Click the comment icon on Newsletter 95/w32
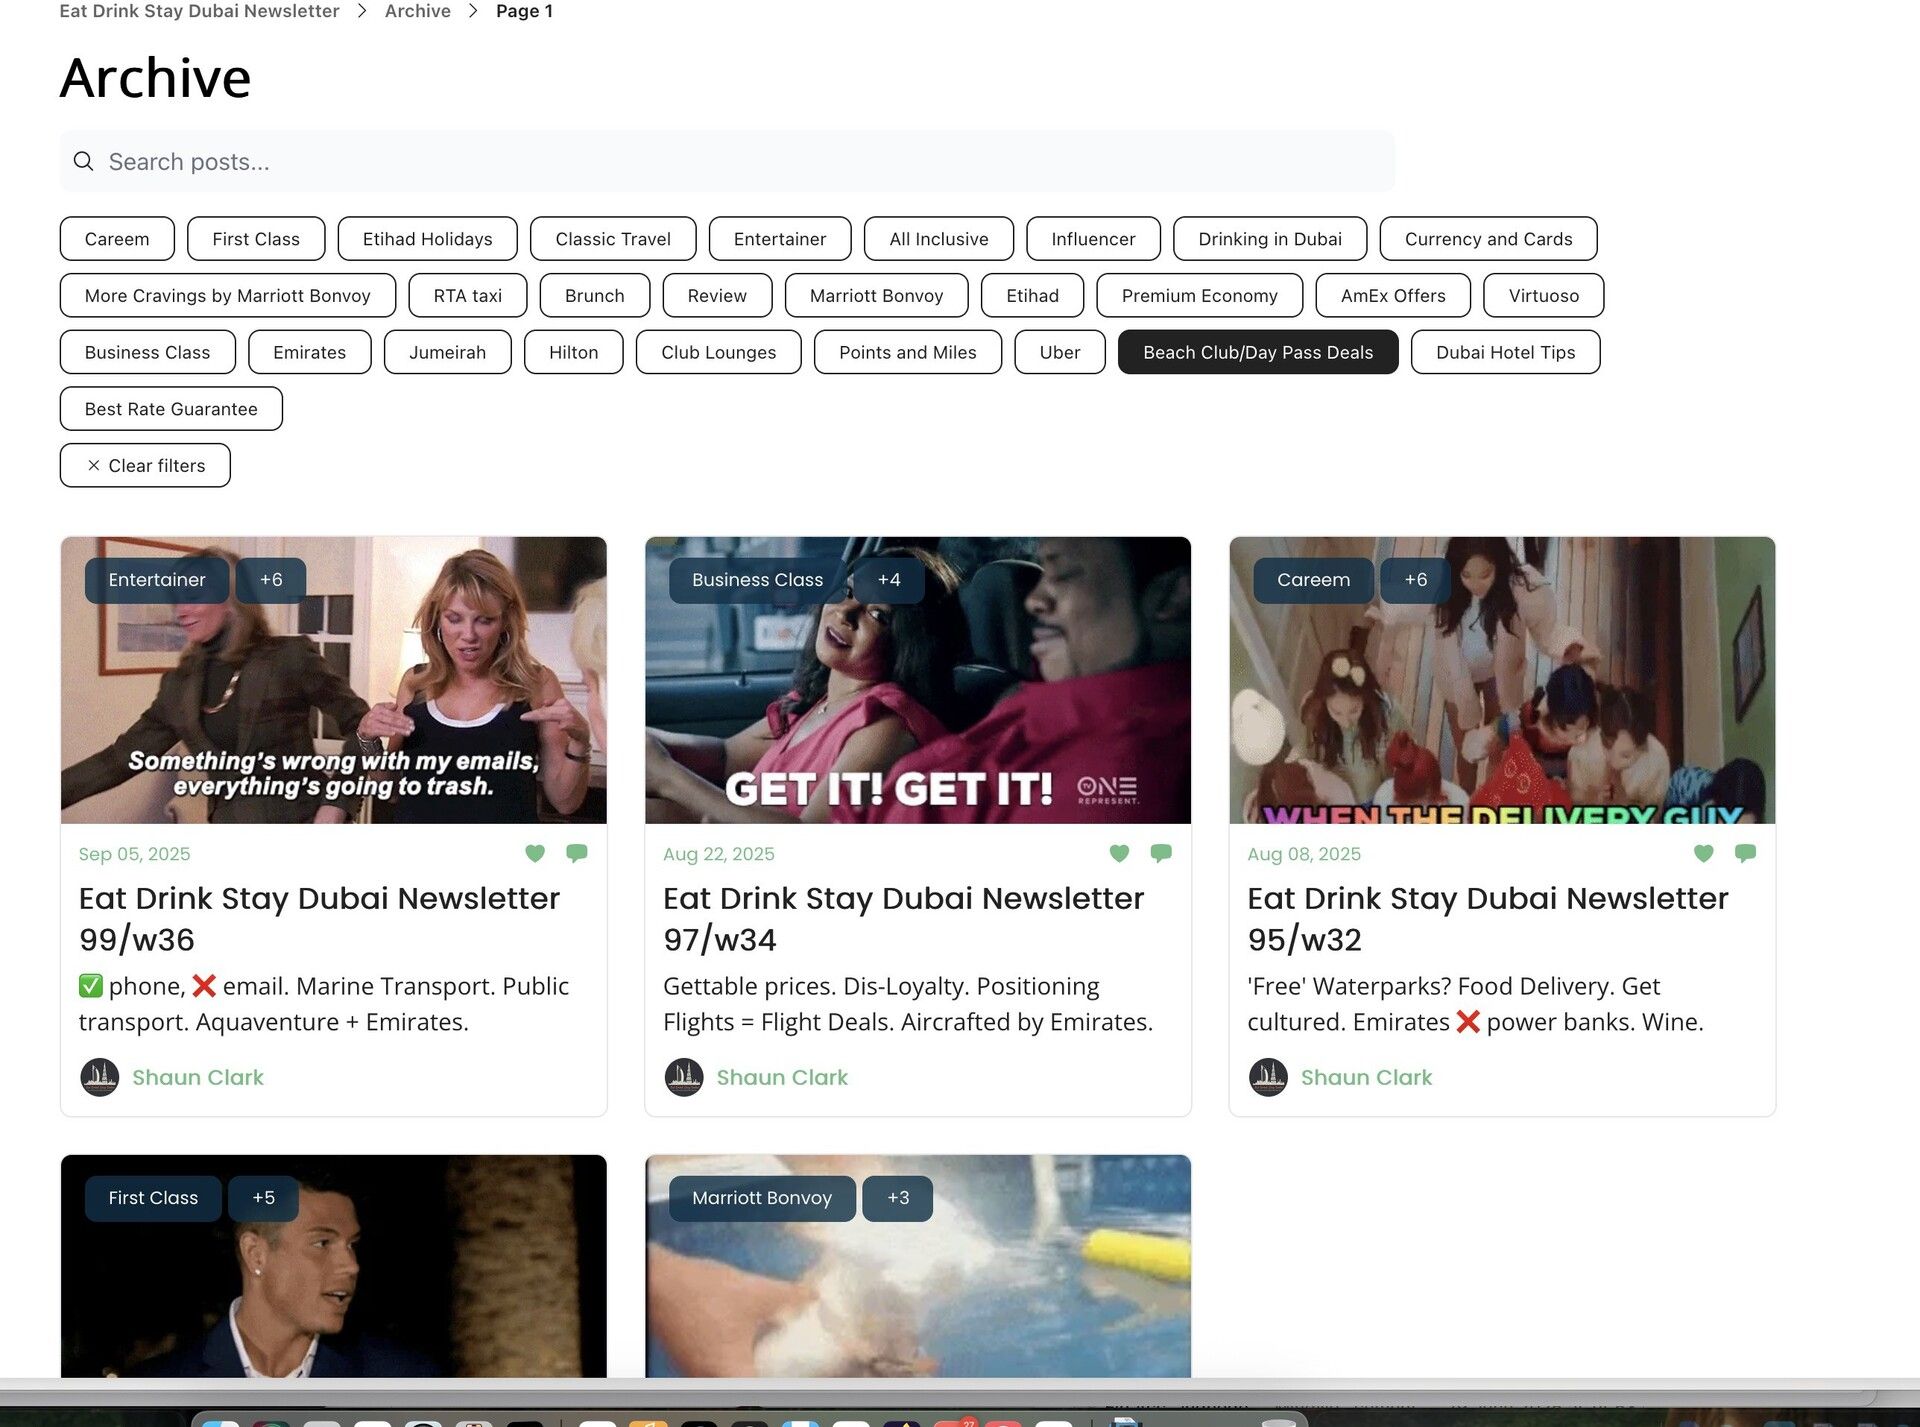The width and height of the screenshot is (1920, 1427). (x=1745, y=853)
